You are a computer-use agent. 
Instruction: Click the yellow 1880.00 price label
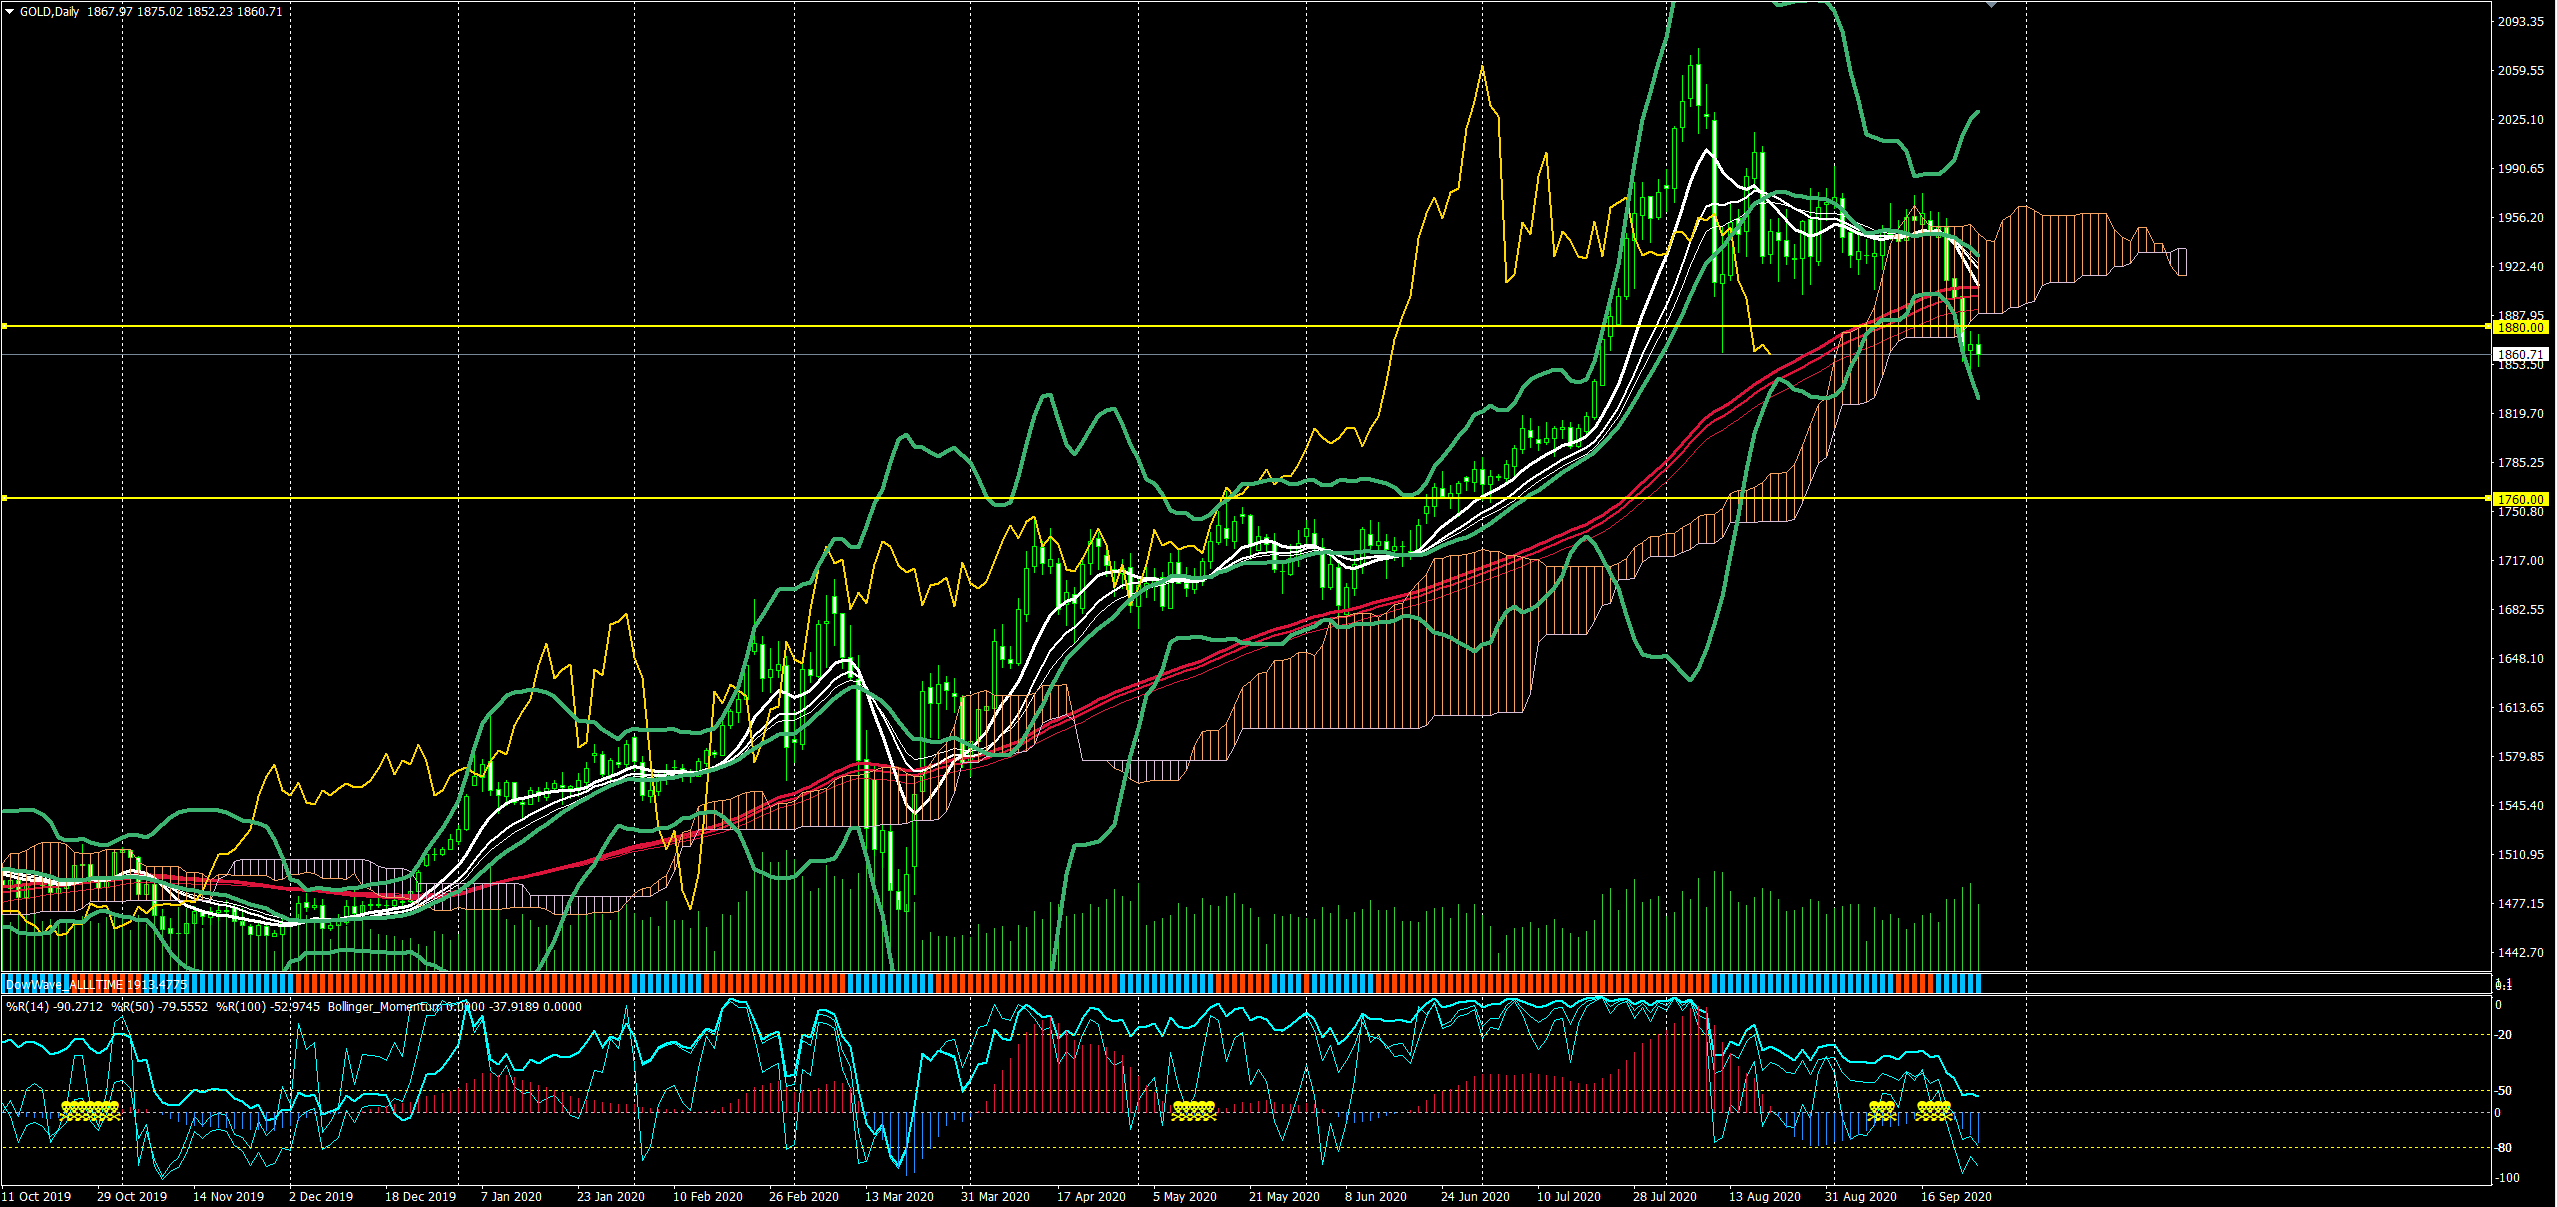click(x=2519, y=327)
